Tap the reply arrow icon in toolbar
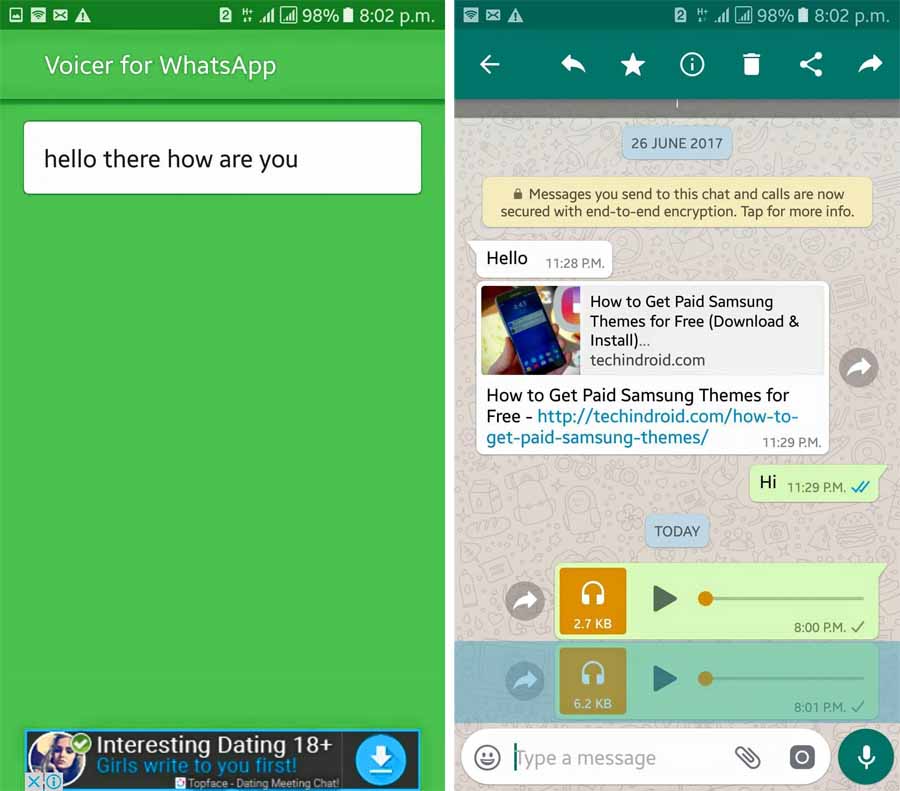 click(x=573, y=64)
